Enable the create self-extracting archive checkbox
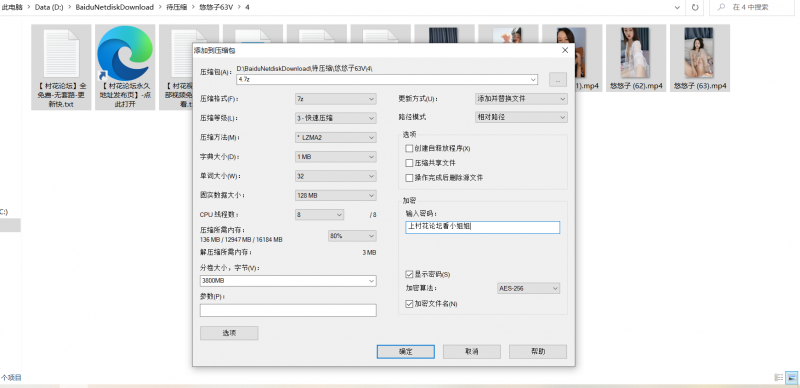The image size is (800, 388). (409, 149)
